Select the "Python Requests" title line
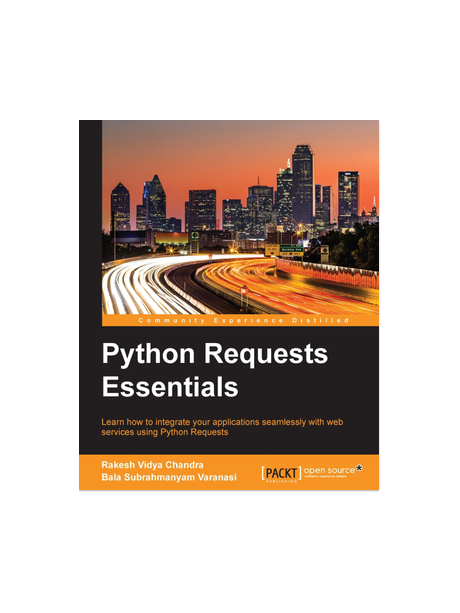The width and height of the screenshot is (460, 613). (x=215, y=354)
